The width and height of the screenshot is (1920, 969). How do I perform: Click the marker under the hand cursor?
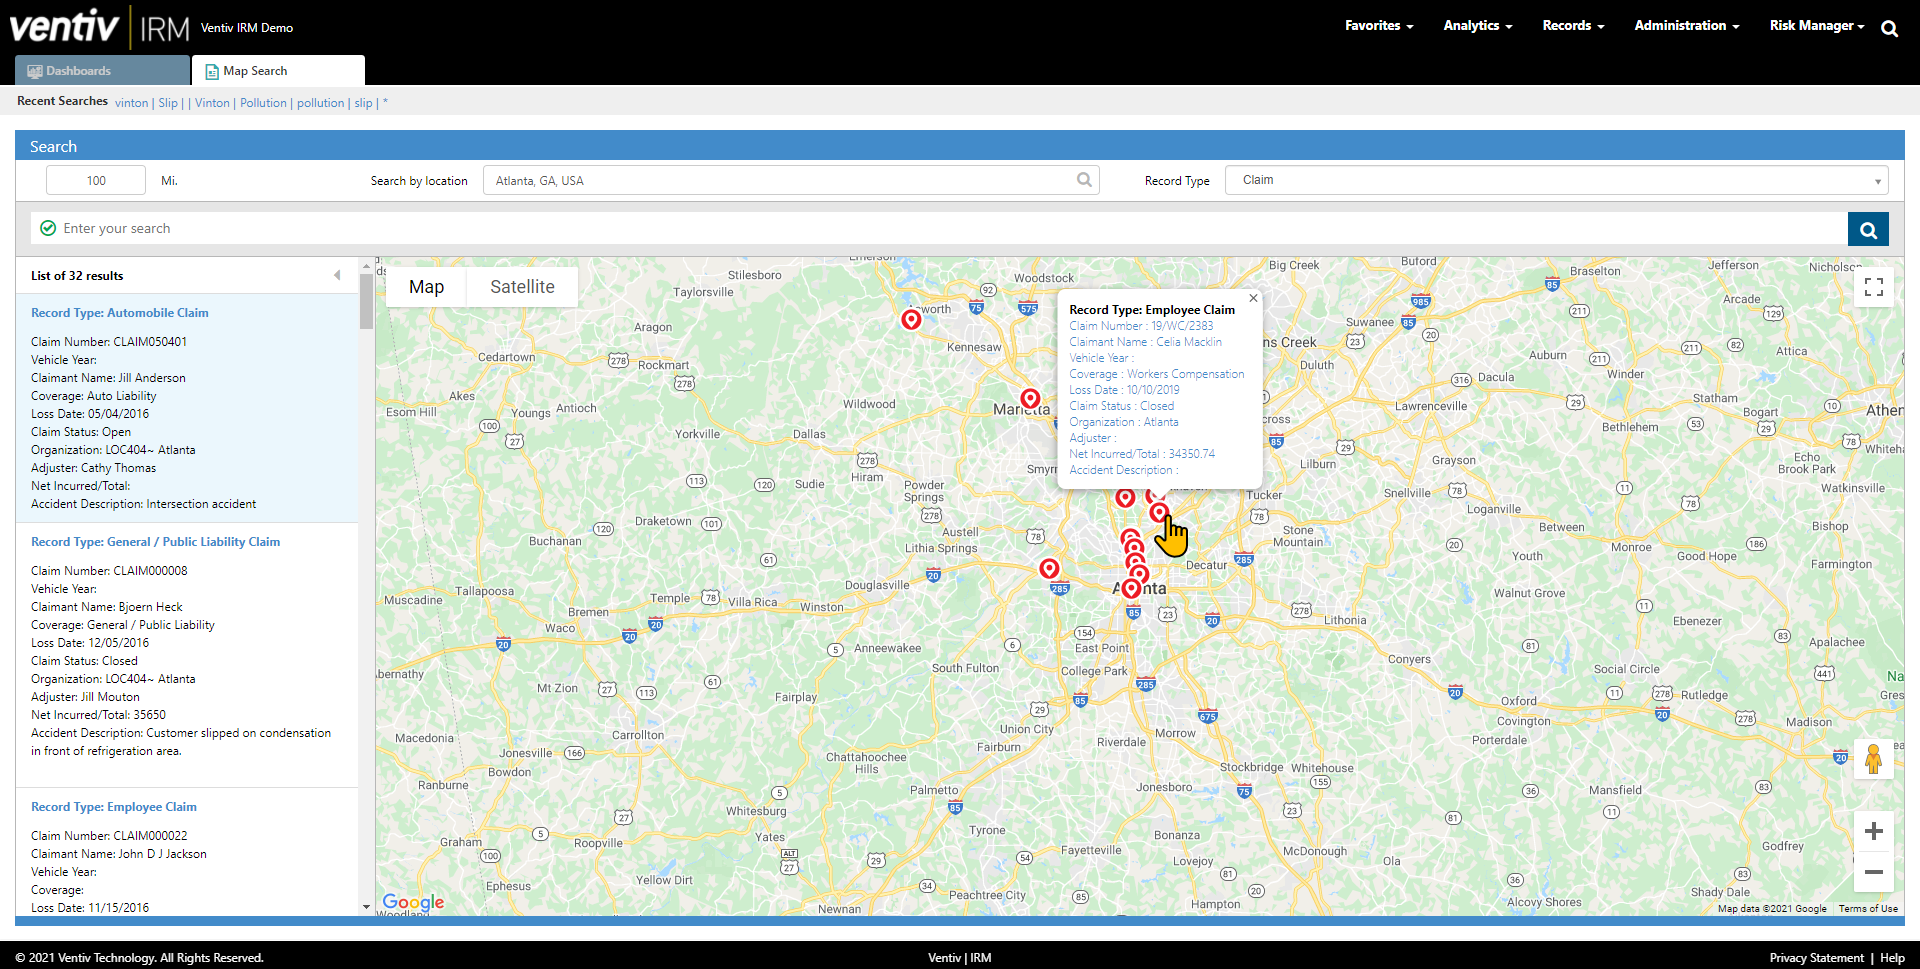click(1159, 512)
